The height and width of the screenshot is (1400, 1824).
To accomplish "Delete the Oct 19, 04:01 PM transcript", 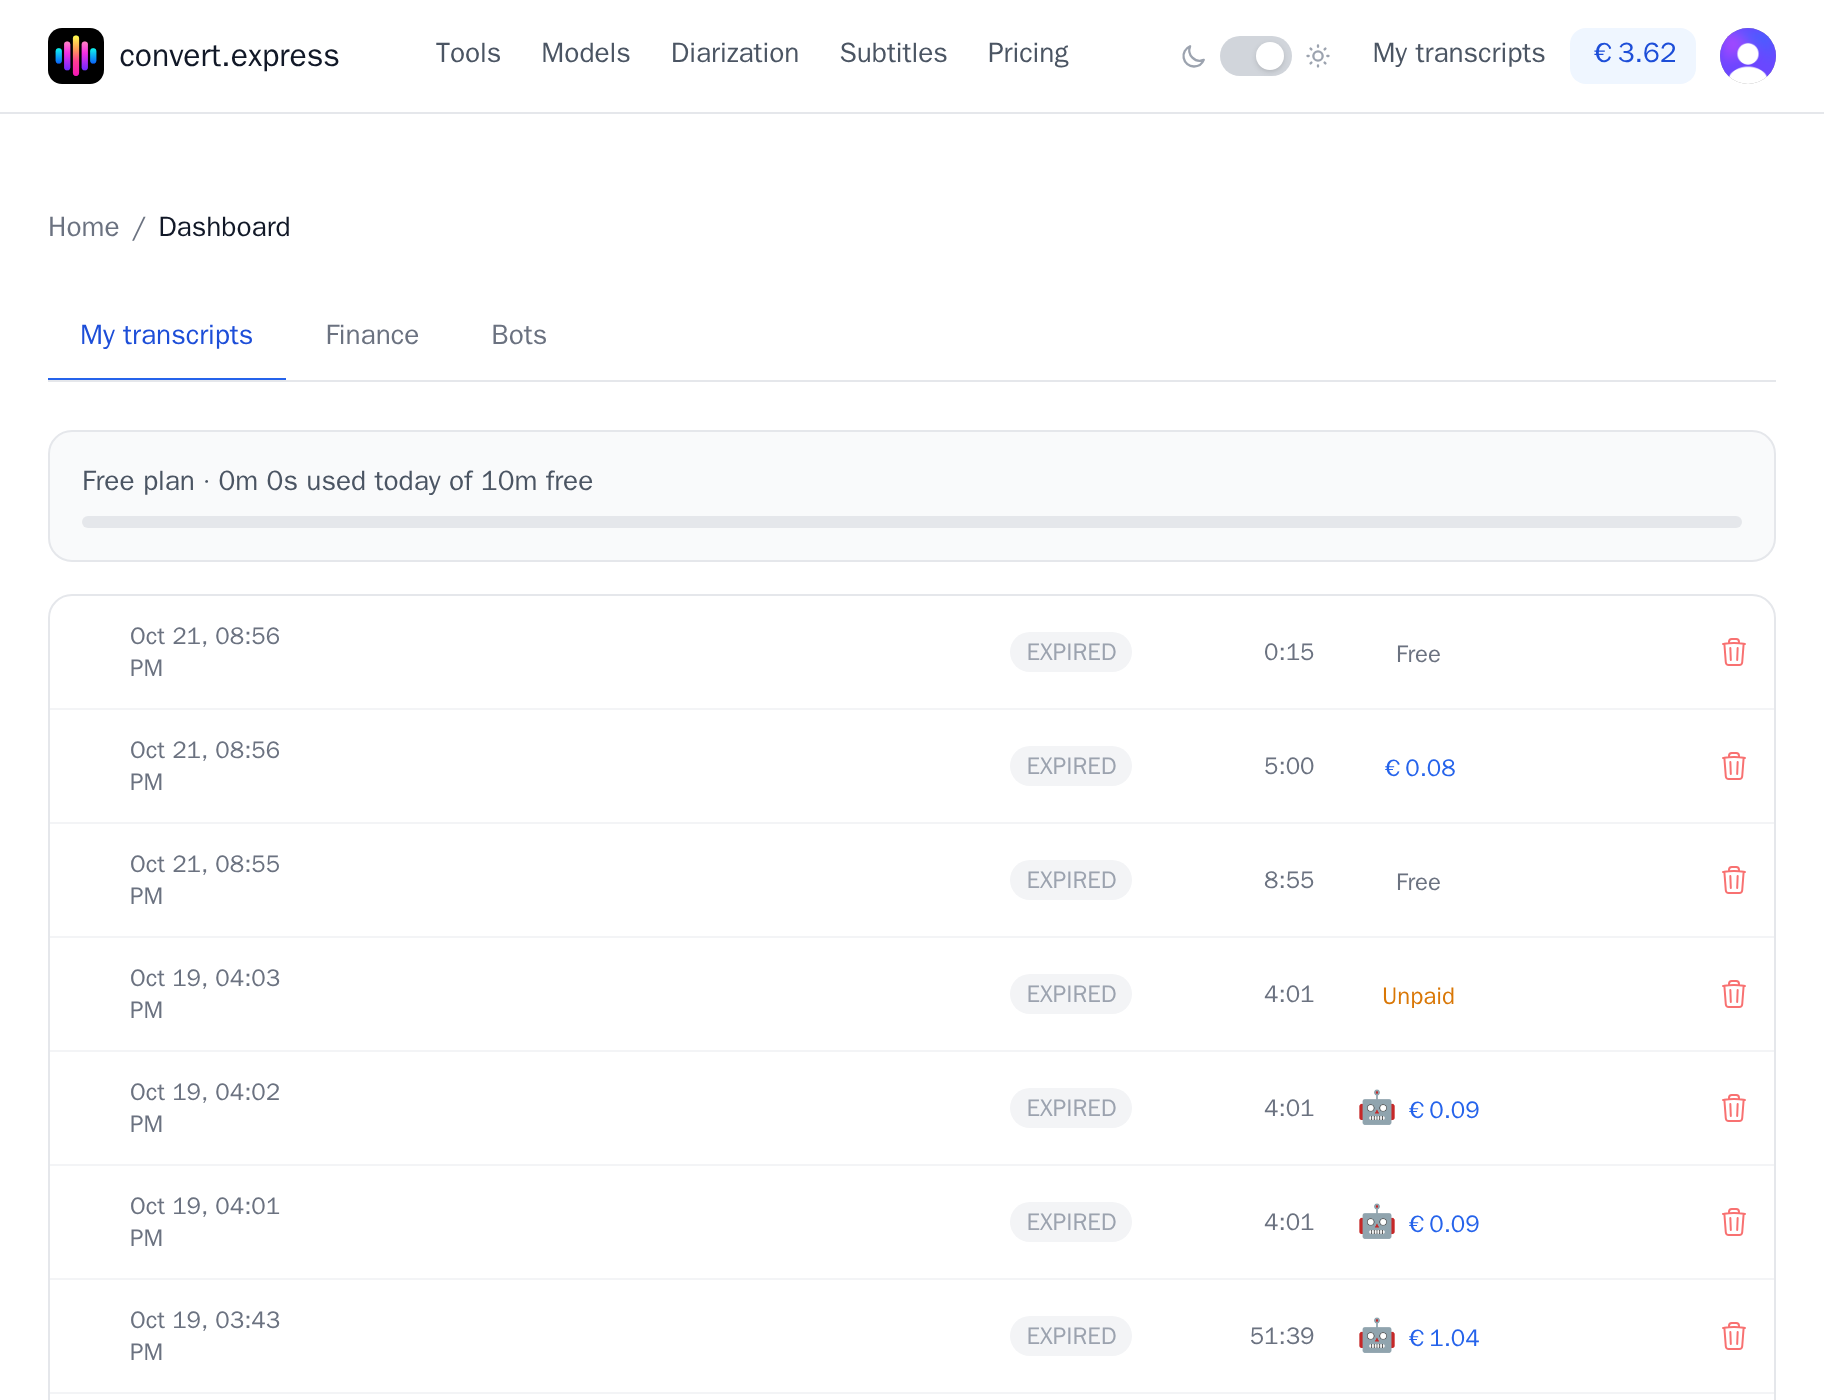I will pos(1734,1222).
